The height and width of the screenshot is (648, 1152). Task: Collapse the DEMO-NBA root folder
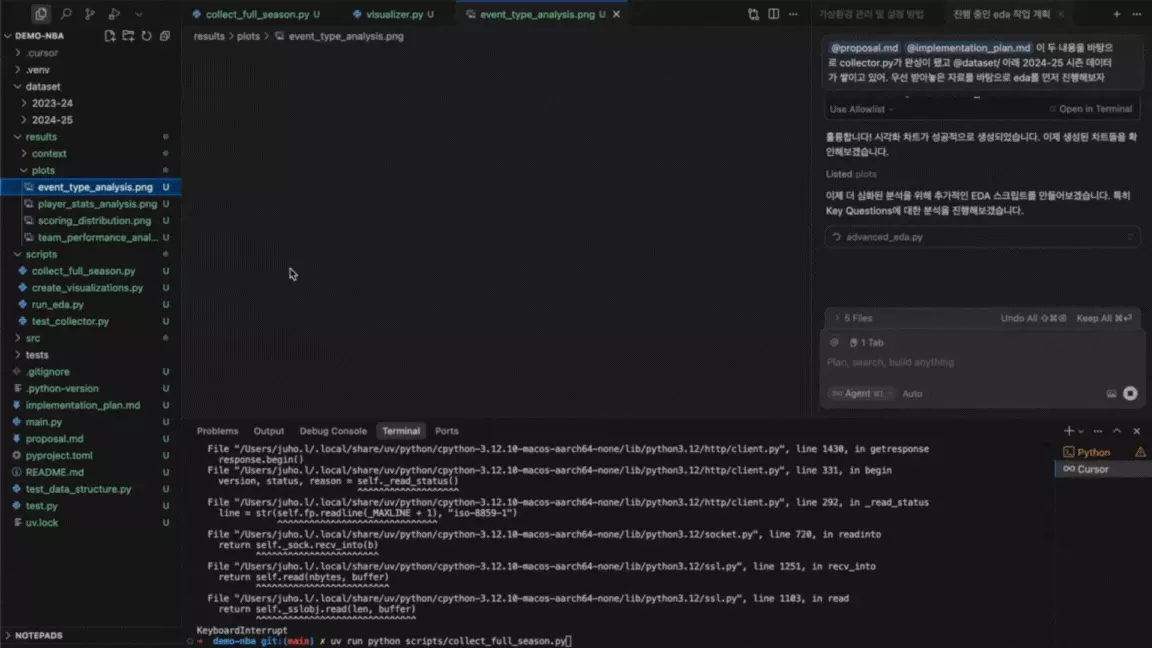pos(8,35)
